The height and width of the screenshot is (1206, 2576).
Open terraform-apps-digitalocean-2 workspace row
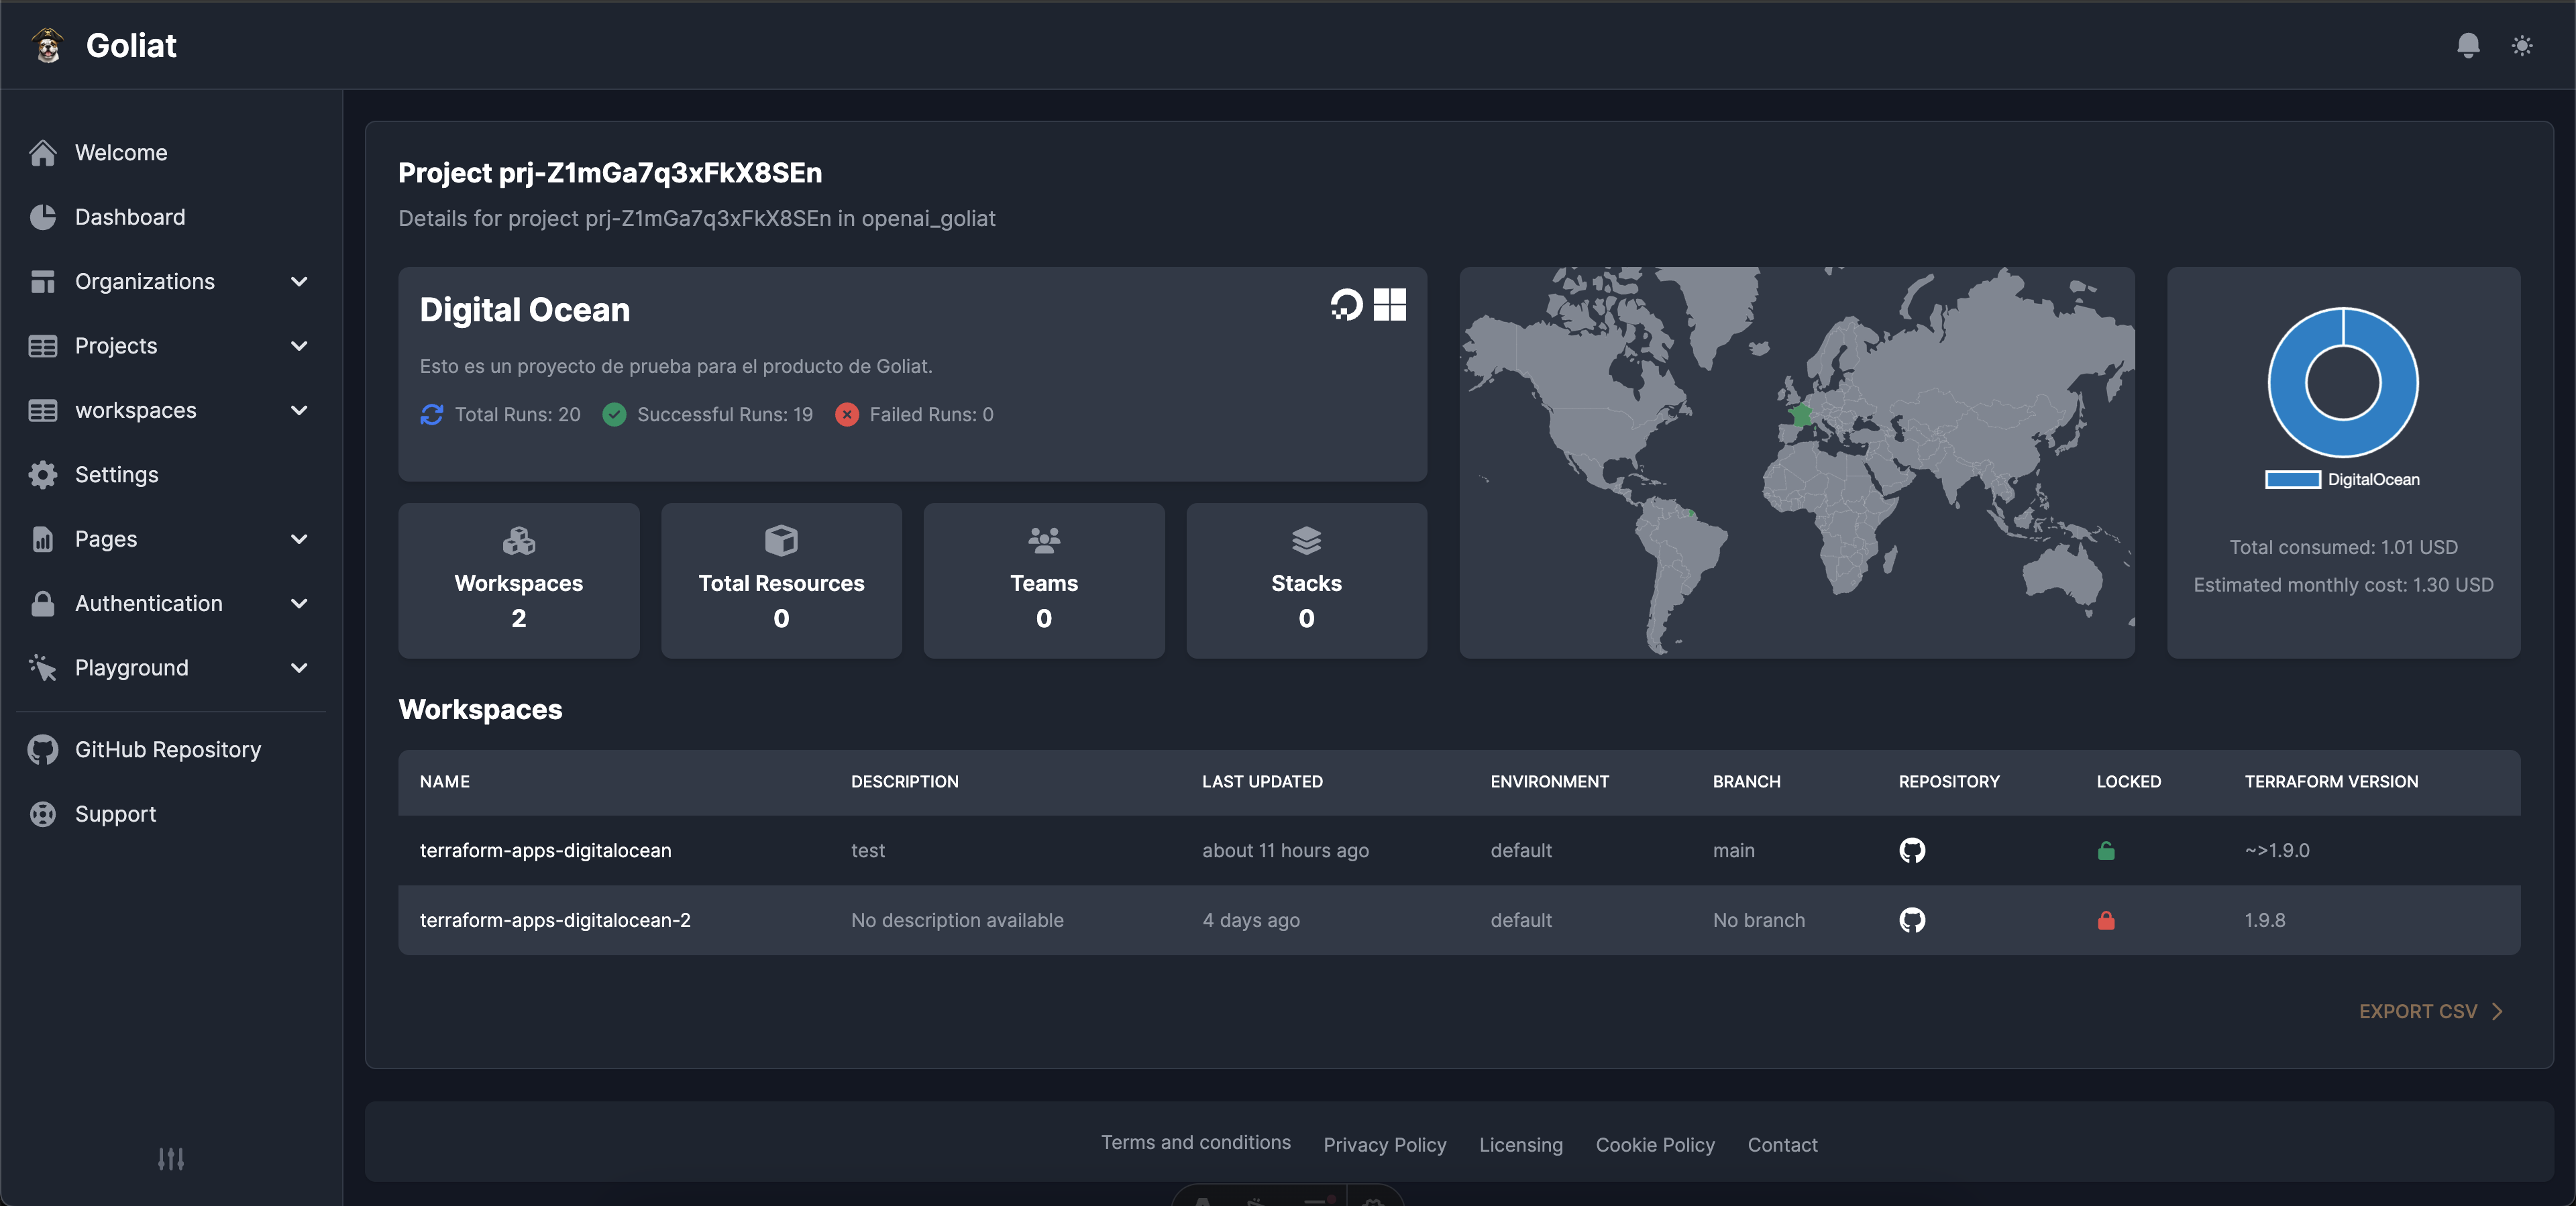point(1459,919)
